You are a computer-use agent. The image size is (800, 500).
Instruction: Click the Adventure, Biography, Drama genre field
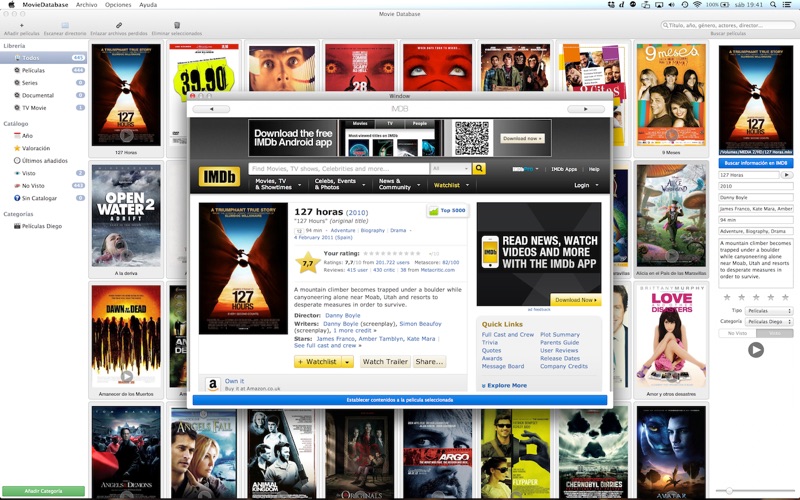point(756,231)
